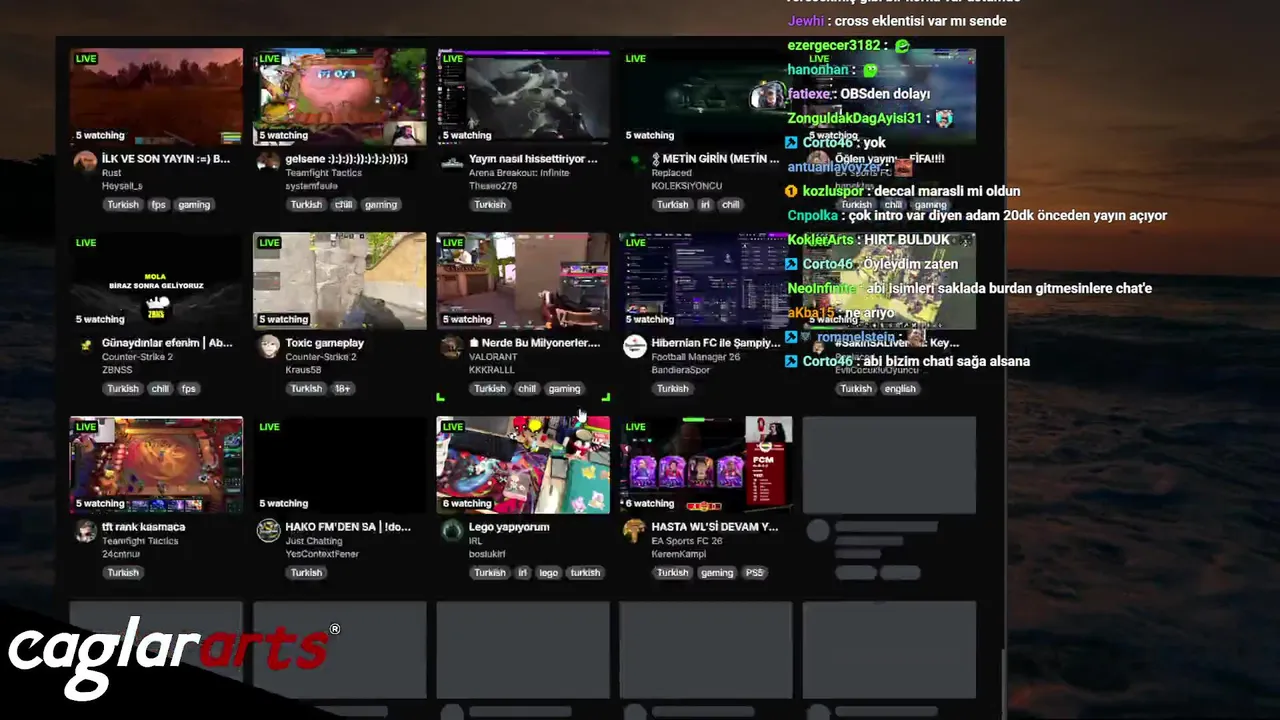Open the Arena Breakout: Infinite stream thumbnail
1280x720 pixels.
[523, 97]
